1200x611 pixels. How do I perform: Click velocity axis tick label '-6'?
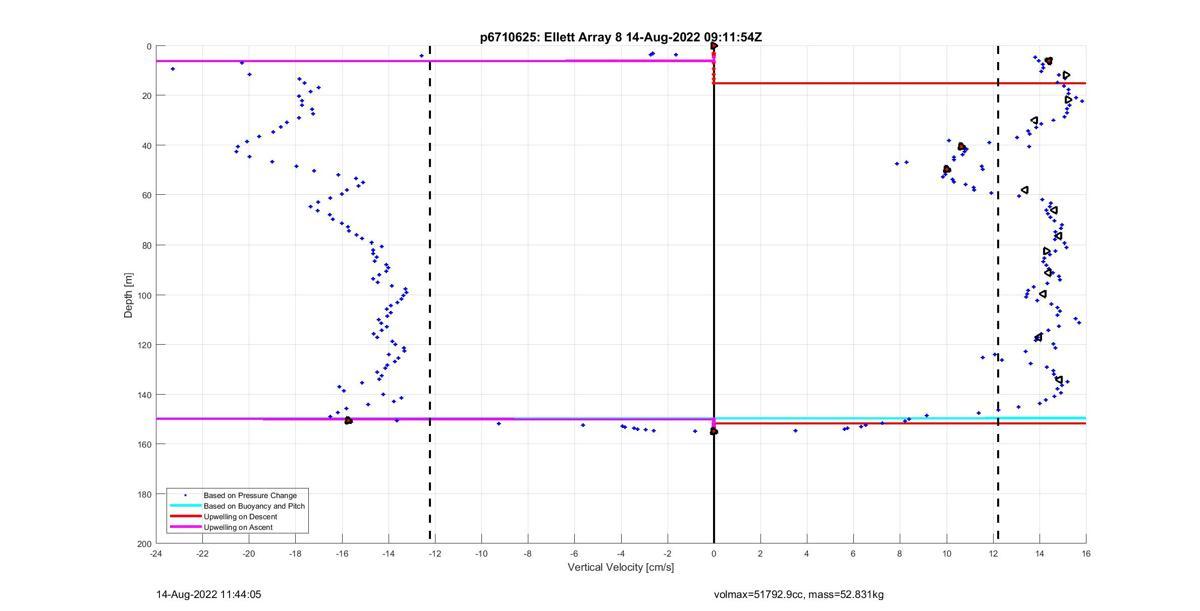pyautogui.click(x=574, y=553)
